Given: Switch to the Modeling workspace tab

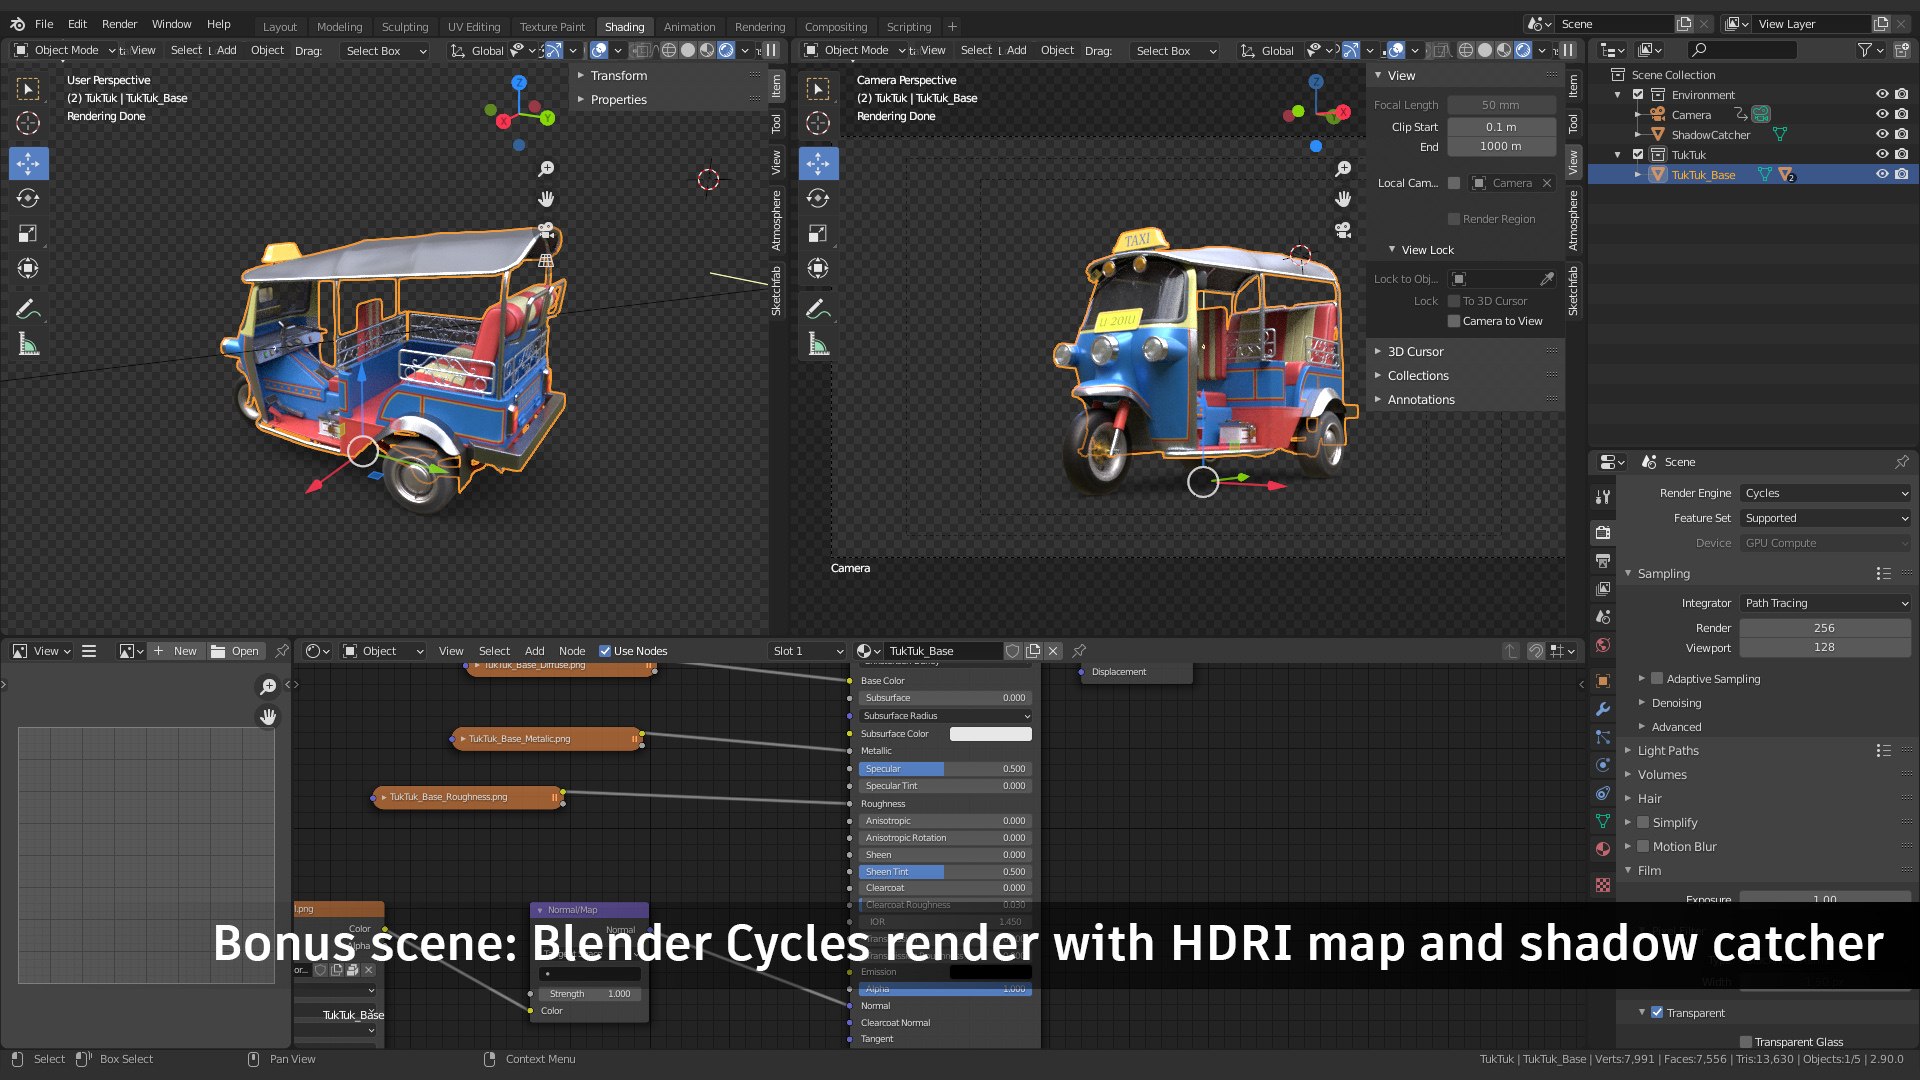Looking at the screenshot, I should (339, 27).
